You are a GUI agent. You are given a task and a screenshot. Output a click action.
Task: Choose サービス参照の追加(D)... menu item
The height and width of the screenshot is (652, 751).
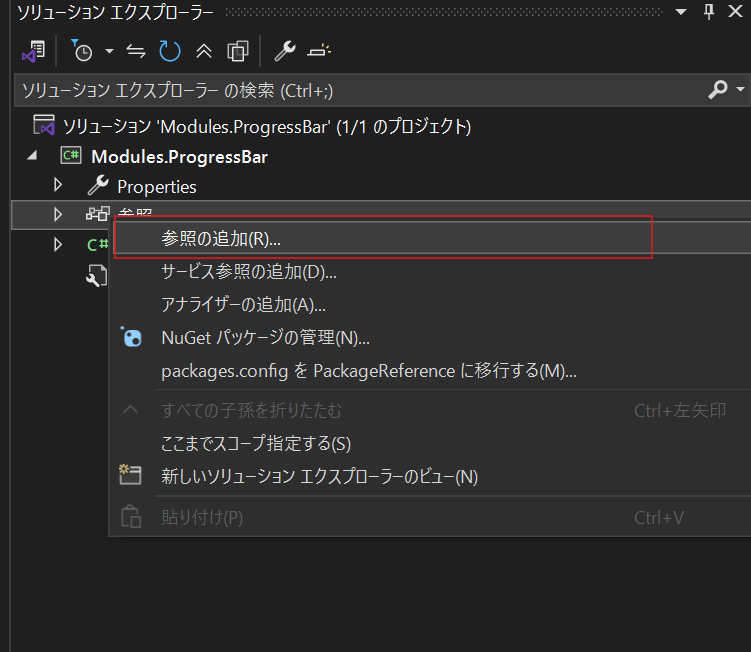click(x=431, y=272)
